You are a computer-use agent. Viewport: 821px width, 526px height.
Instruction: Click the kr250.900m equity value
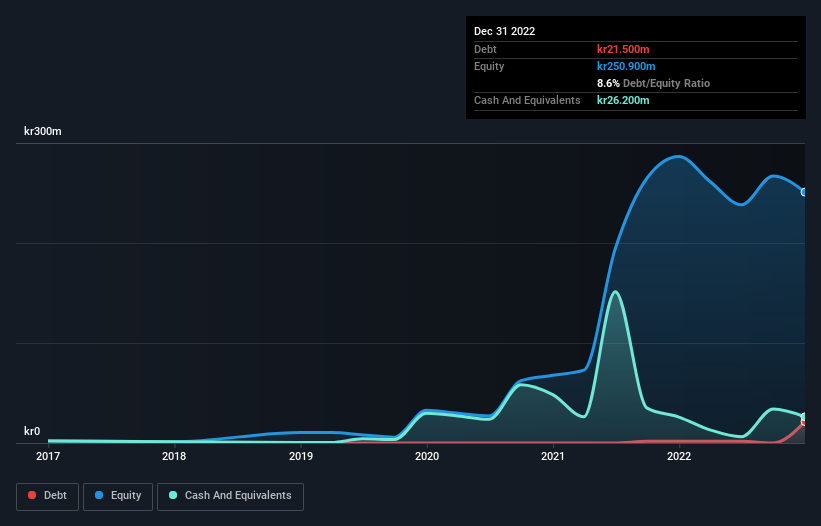626,66
